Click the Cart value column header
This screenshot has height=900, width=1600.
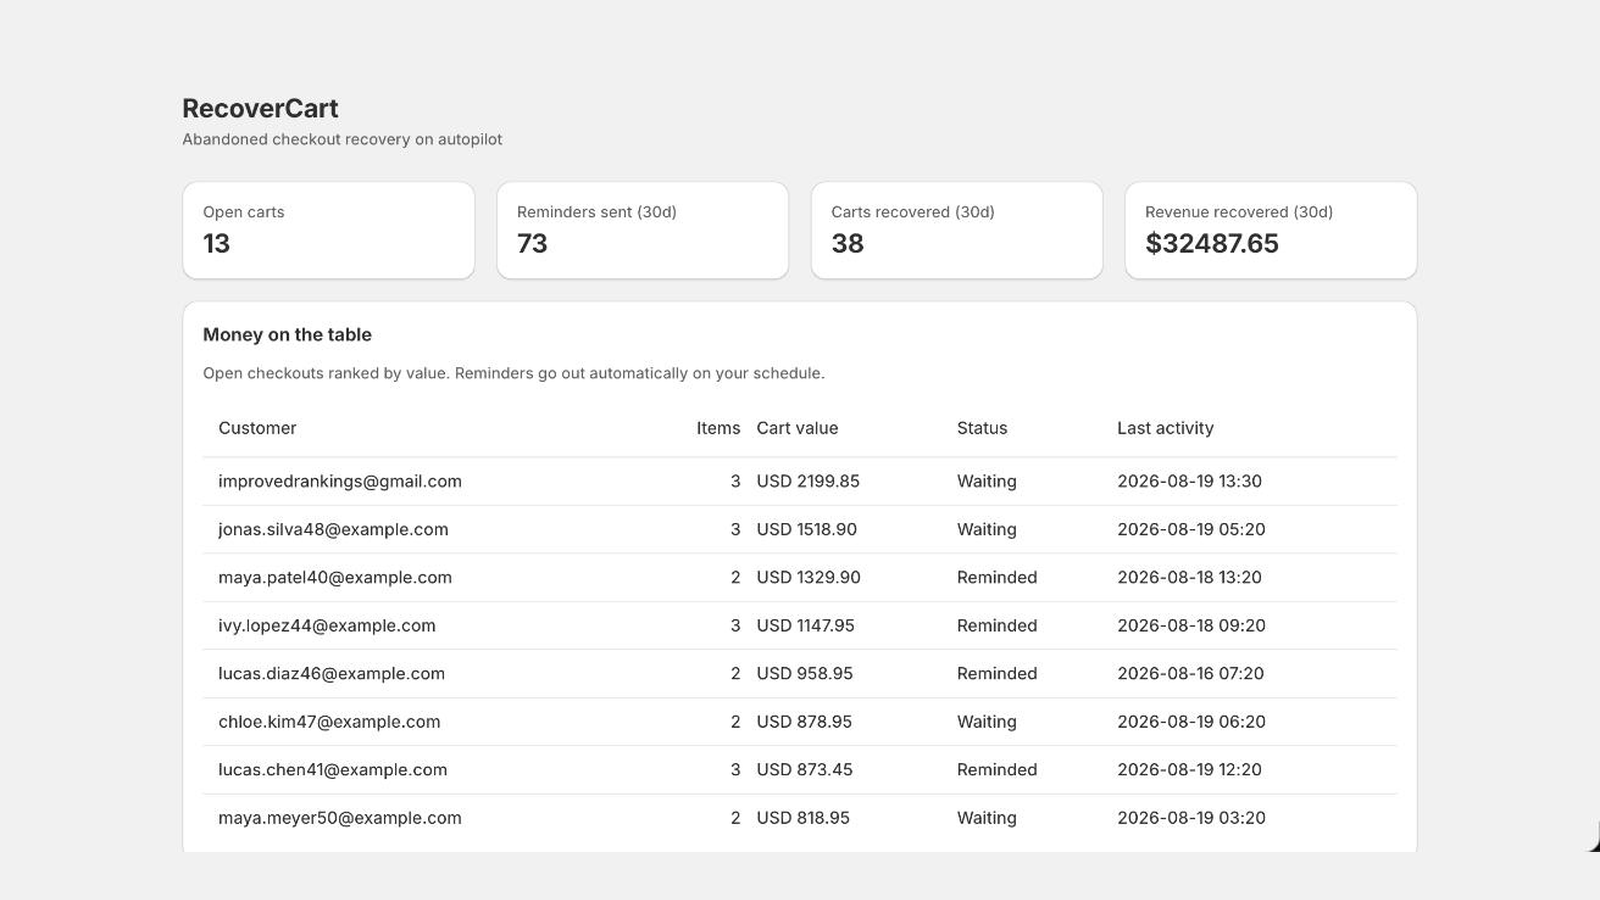pyautogui.click(x=797, y=428)
